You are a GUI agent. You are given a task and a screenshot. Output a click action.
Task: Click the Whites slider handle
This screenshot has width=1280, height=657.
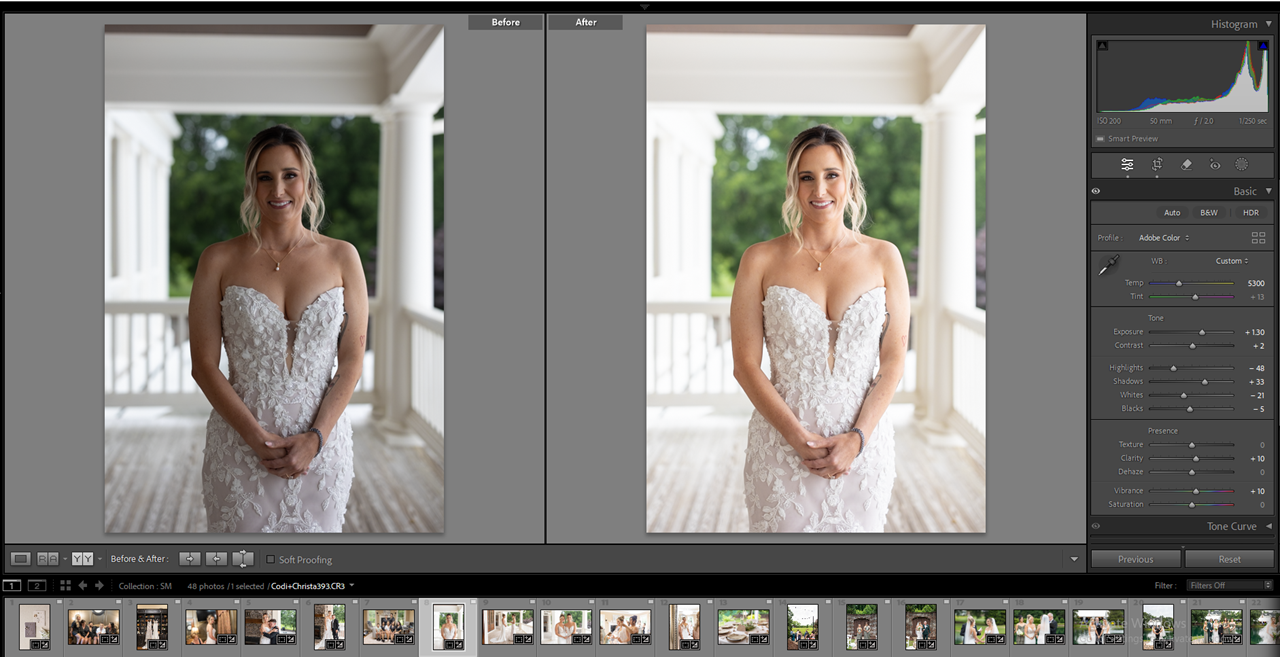(1184, 395)
